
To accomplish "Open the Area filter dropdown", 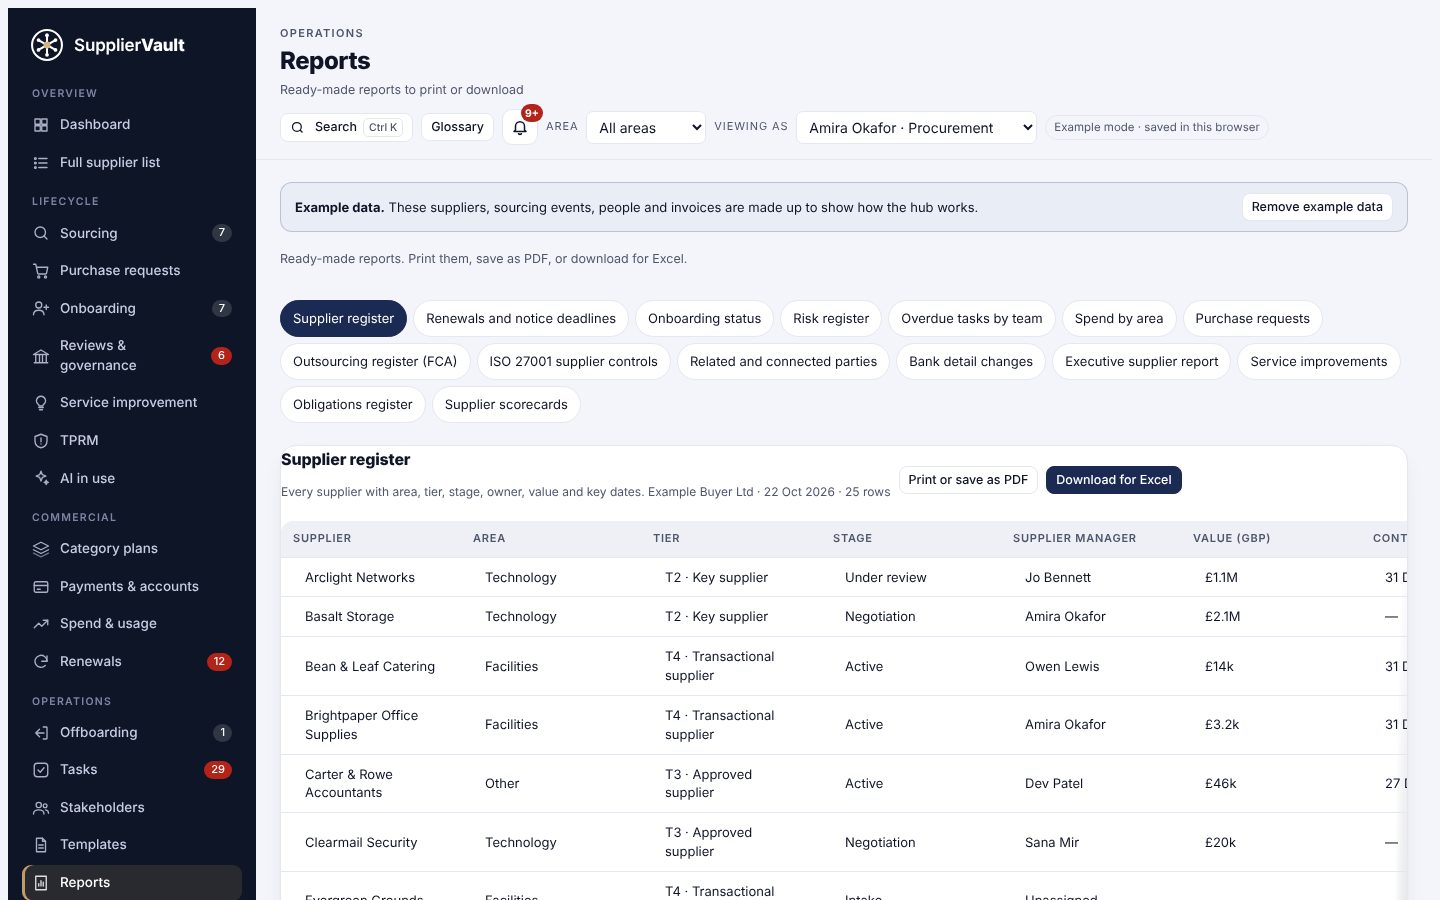I will click(x=646, y=128).
